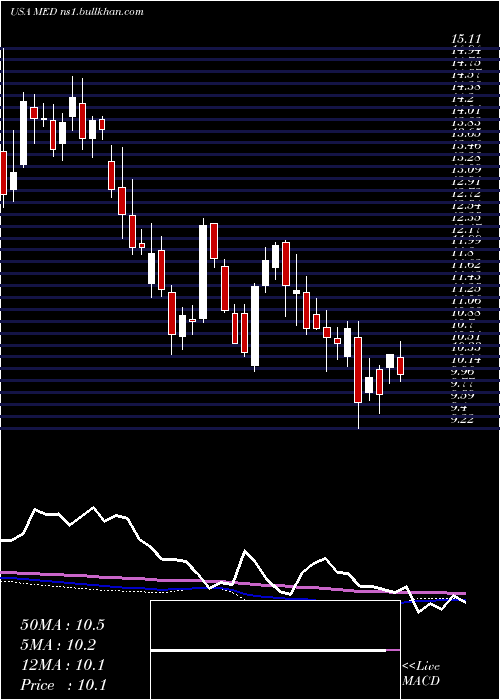The width and height of the screenshot is (500, 700).
Task: Click the 15.11 top price label
Action: (467, 41)
